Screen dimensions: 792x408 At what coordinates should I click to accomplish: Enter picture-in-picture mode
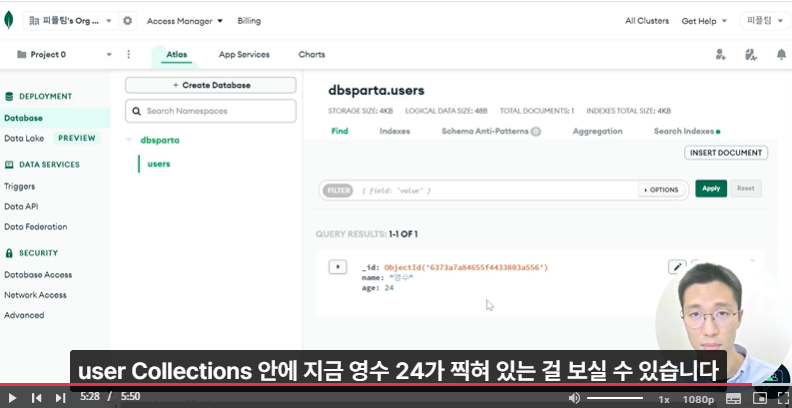tap(759, 398)
